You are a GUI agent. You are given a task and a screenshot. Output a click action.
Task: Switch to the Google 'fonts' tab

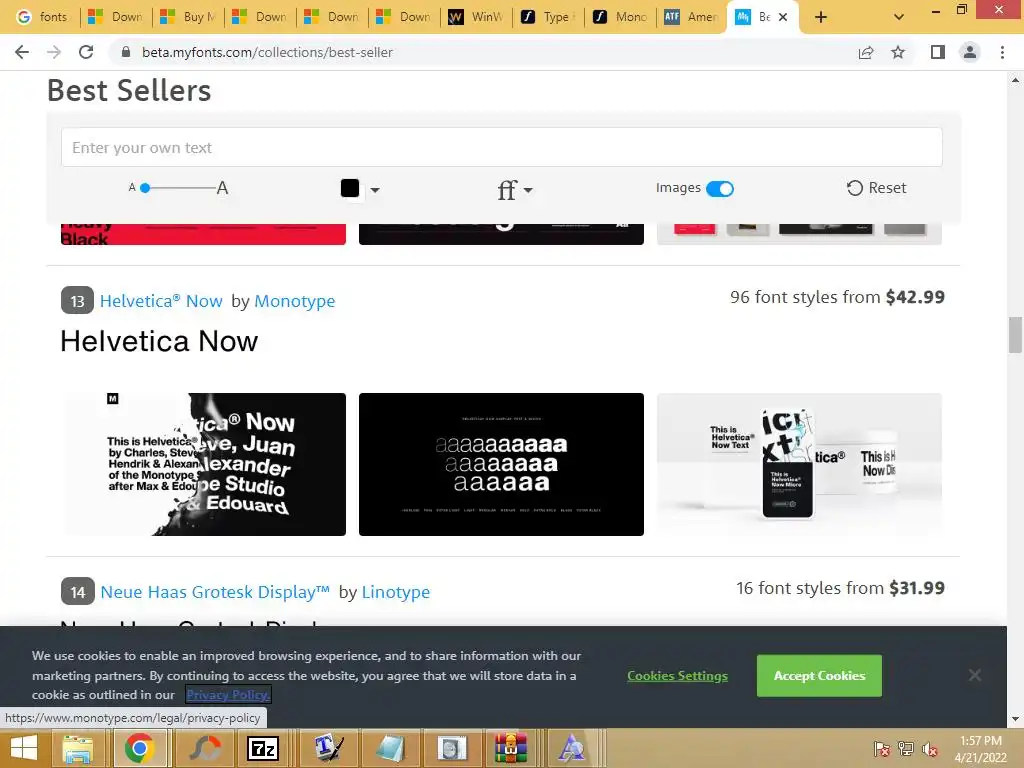point(42,17)
